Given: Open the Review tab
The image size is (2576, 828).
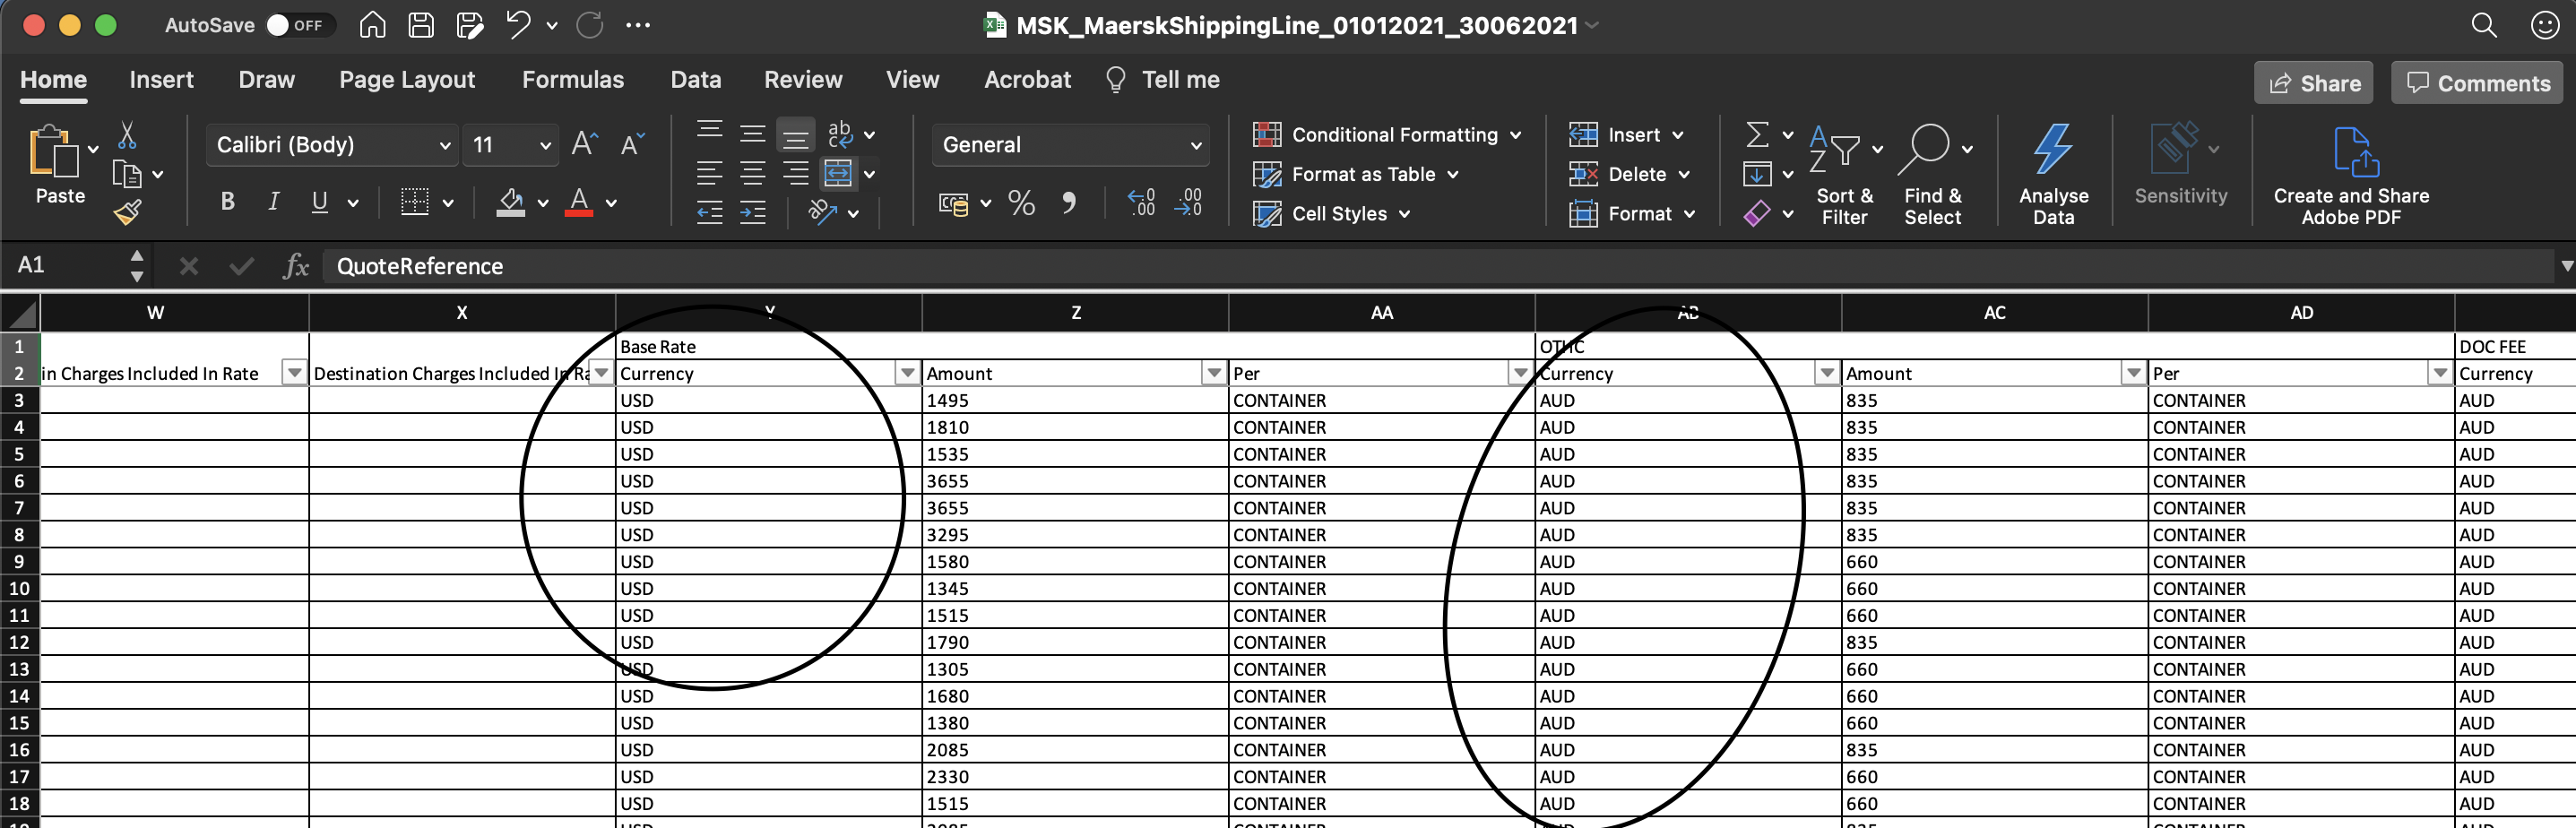Looking at the screenshot, I should tap(803, 80).
